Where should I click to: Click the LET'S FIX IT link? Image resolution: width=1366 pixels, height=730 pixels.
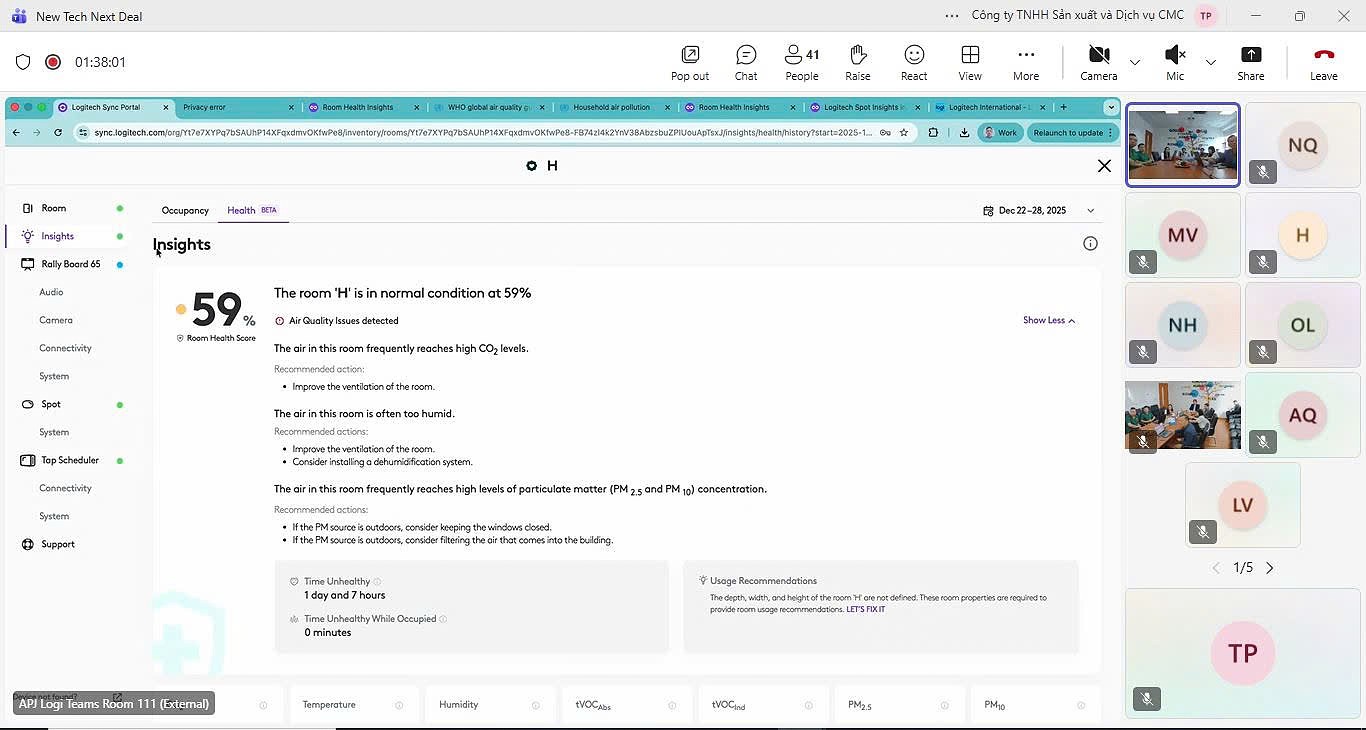pyautogui.click(x=865, y=609)
